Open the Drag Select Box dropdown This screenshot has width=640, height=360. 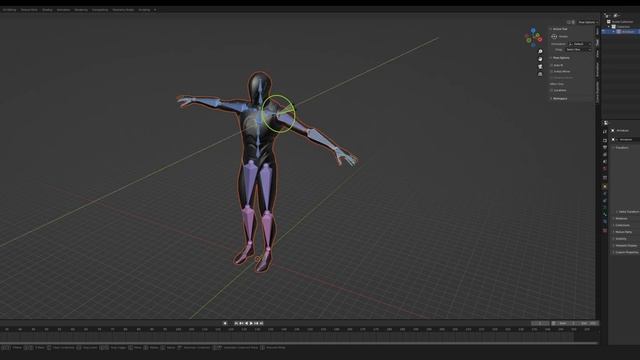click(x=578, y=49)
